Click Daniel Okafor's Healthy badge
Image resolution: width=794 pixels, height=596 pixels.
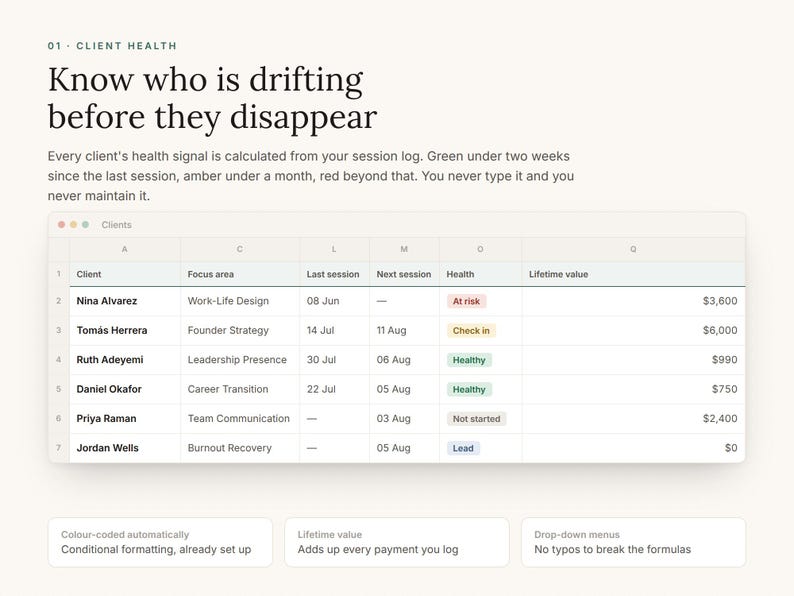coord(469,389)
